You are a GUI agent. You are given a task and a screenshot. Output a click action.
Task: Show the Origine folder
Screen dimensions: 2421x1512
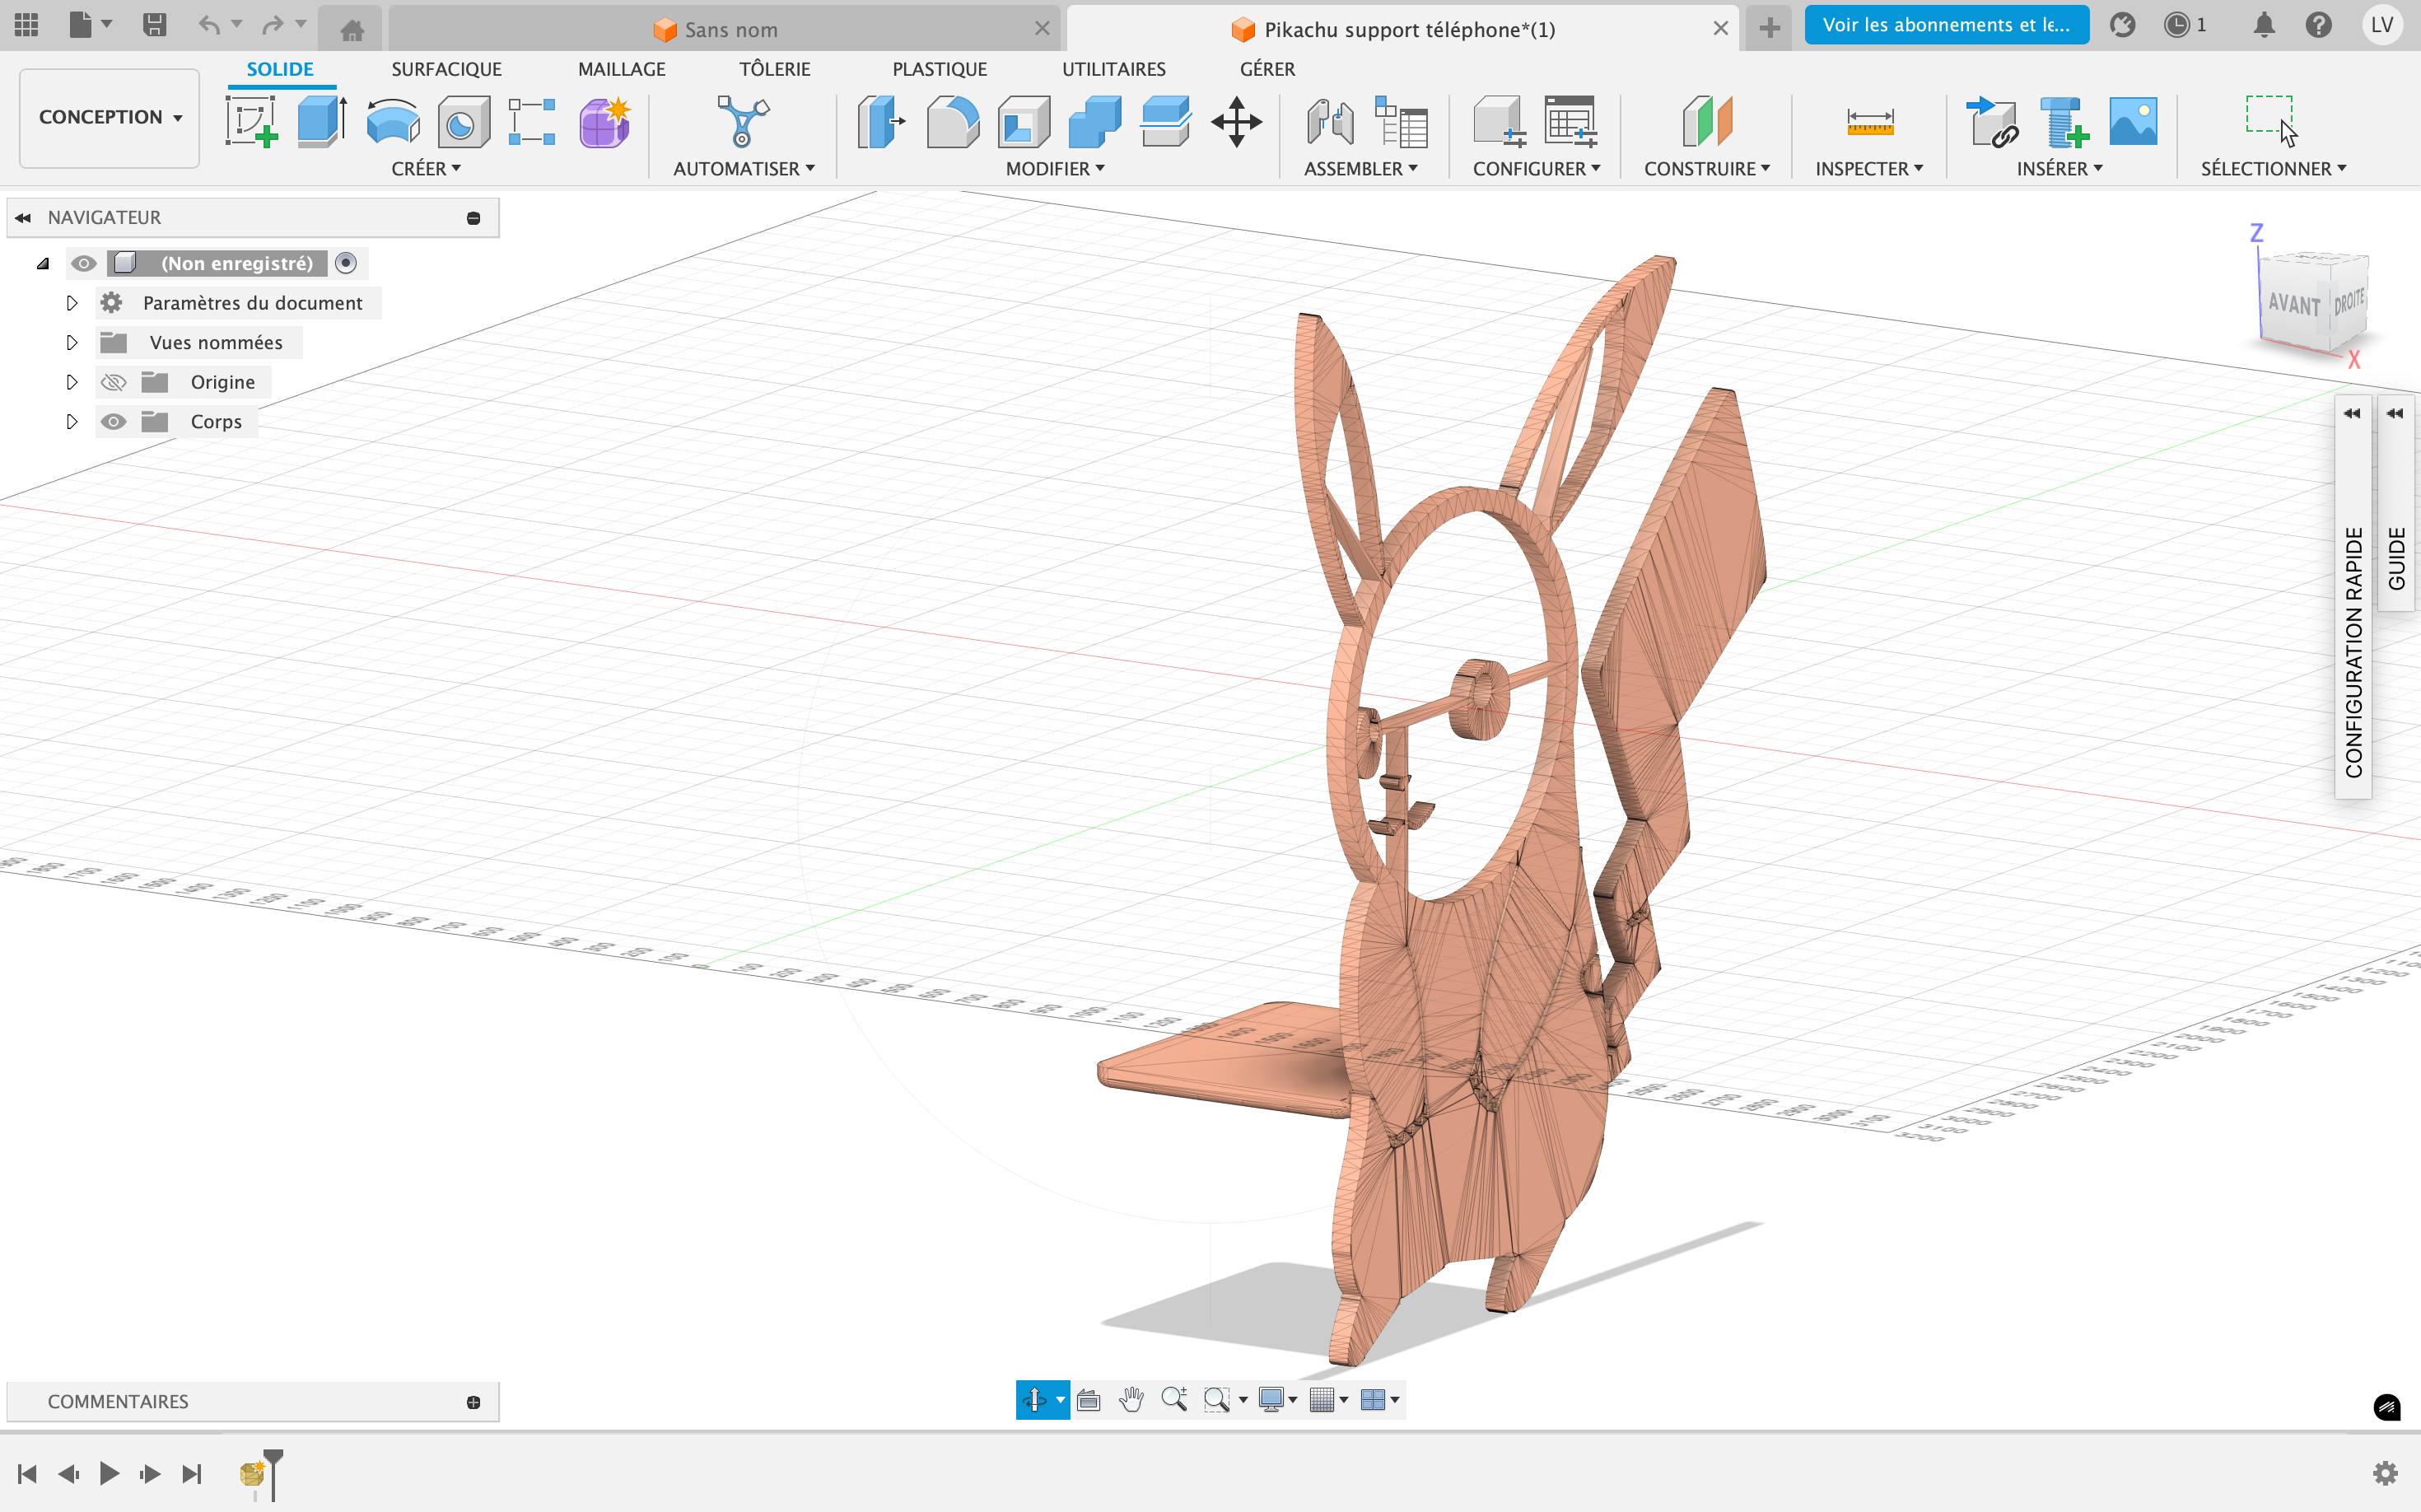click(114, 382)
